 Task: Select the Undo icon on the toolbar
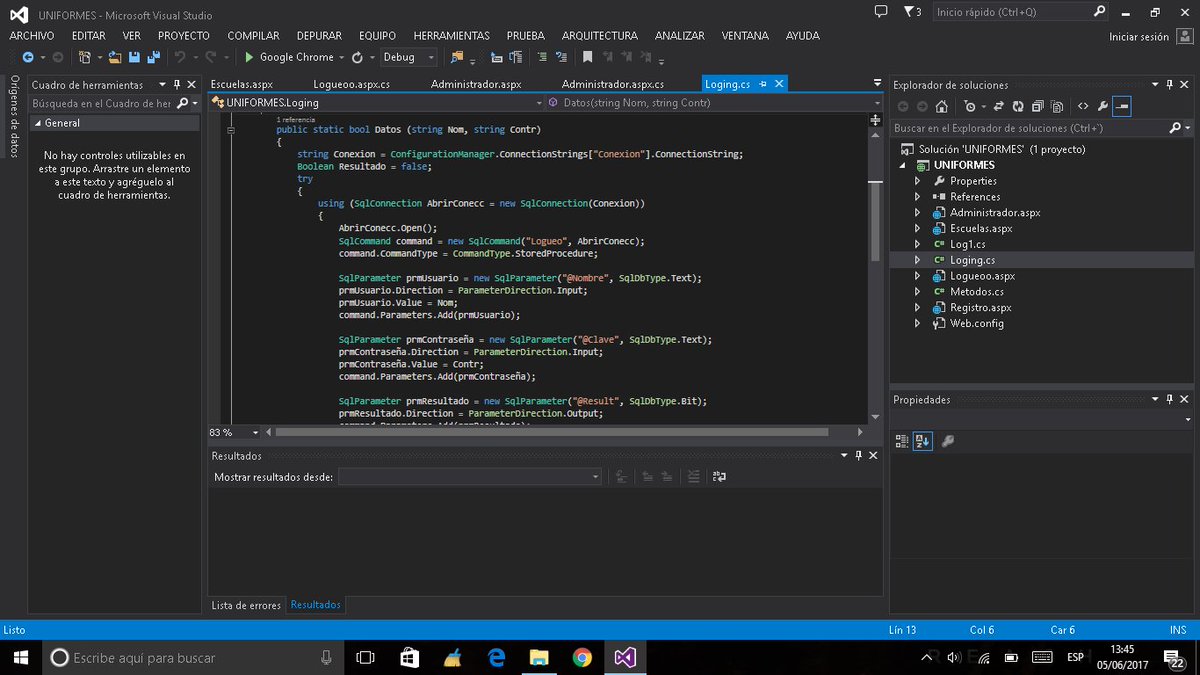point(178,57)
